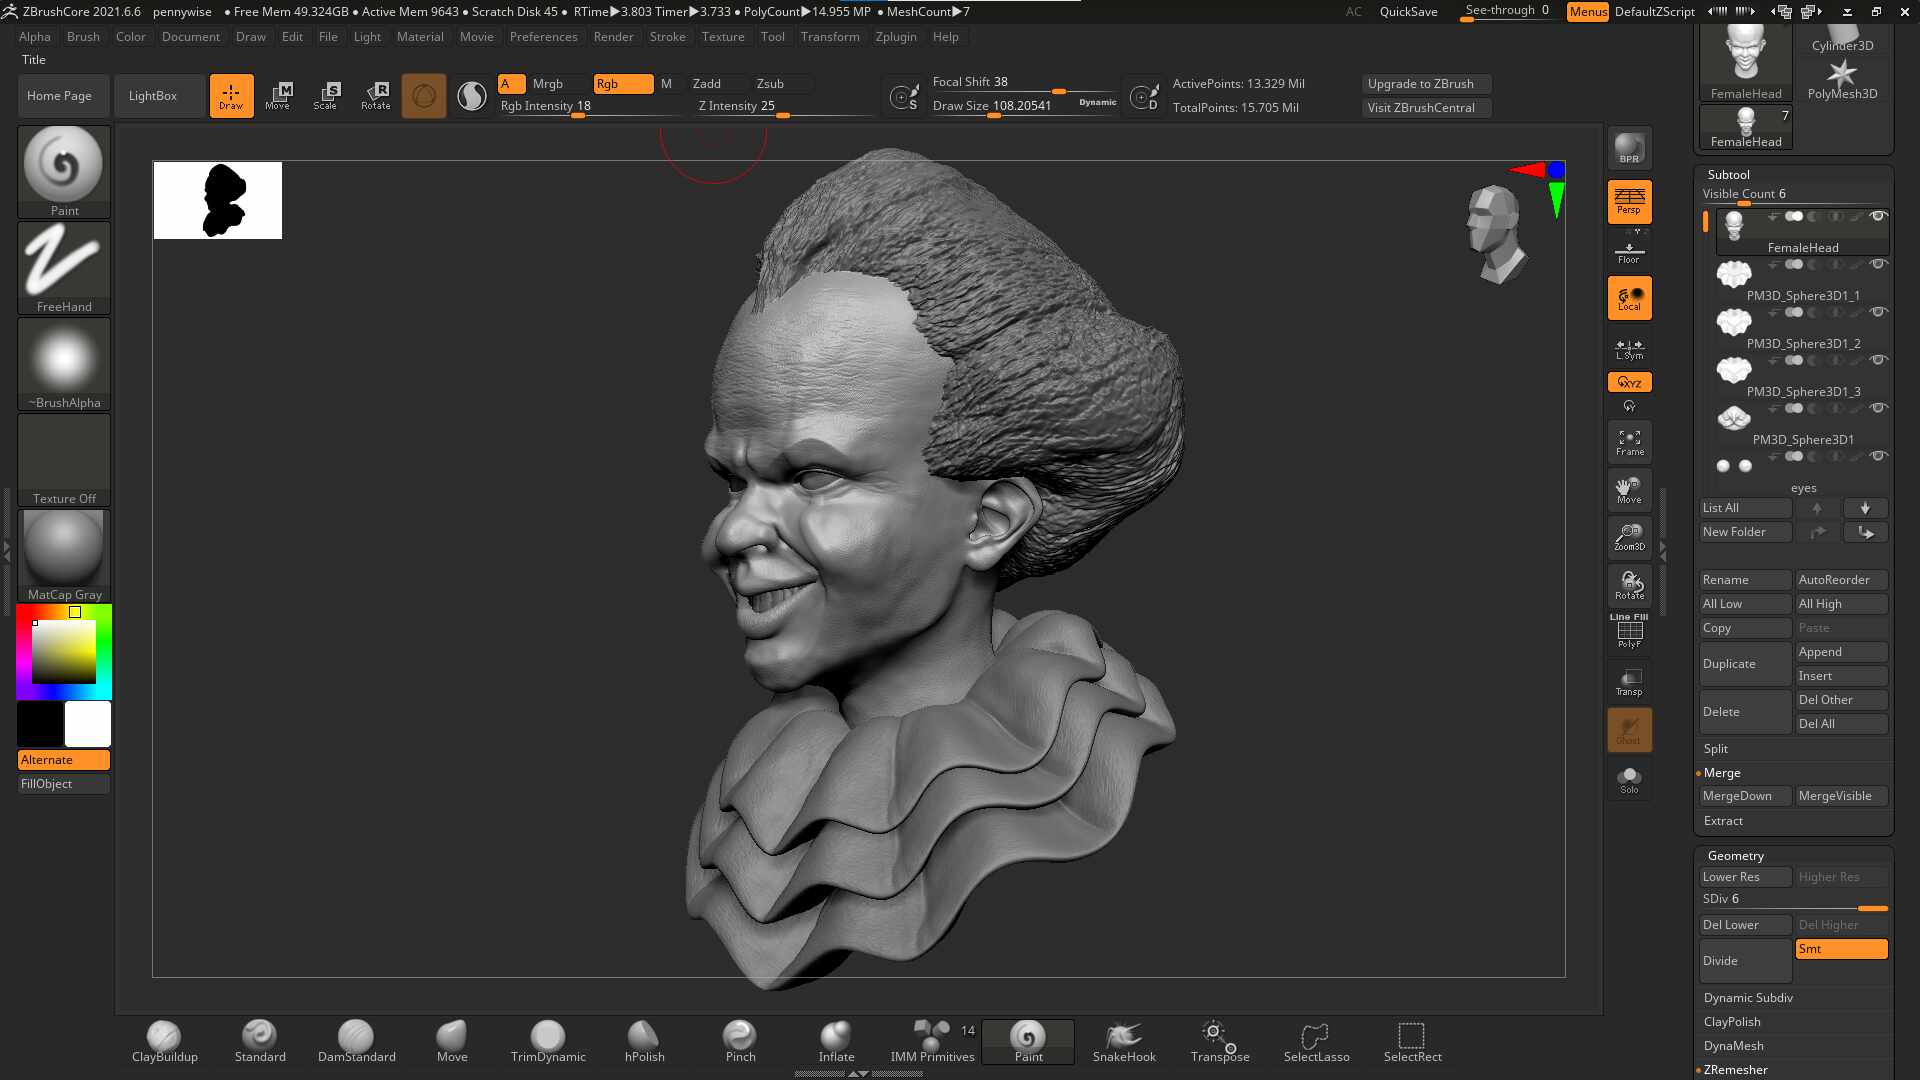
Task: Activate the SelectLasso tool
Action: pyautogui.click(x=1316, y=1041)
